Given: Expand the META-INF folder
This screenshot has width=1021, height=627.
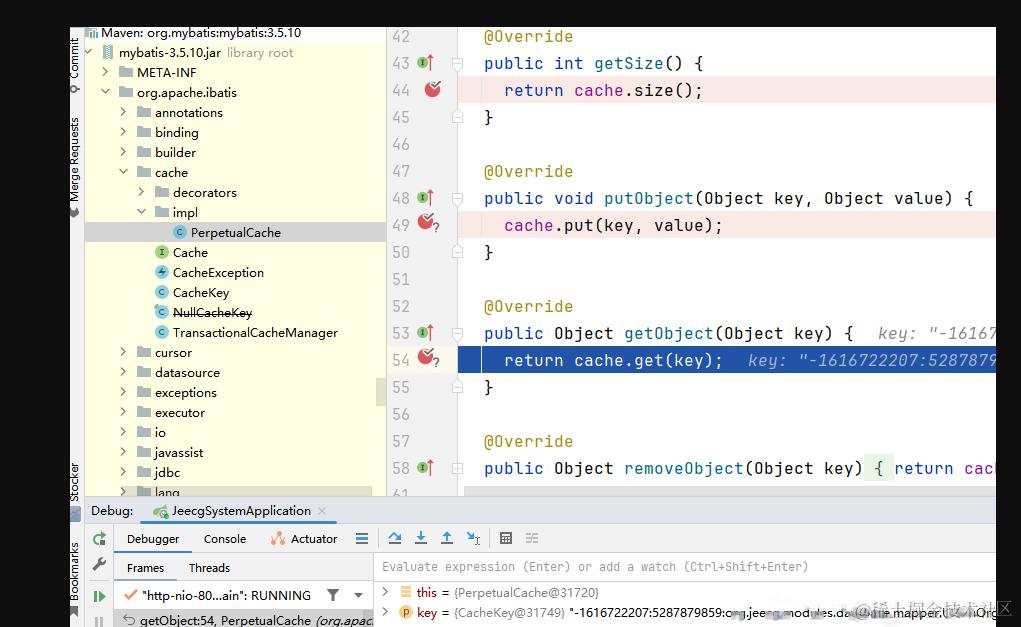Looking at the screenshot, I should tap(105, 72).
